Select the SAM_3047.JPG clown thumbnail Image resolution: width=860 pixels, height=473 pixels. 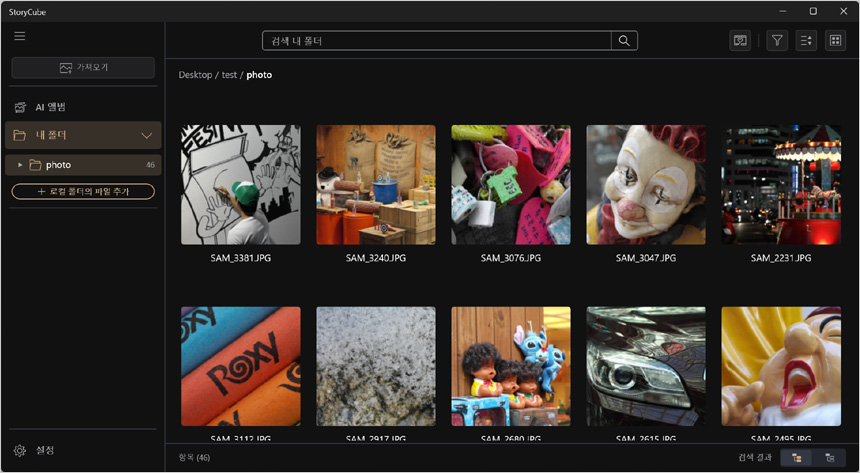[645, 185]
